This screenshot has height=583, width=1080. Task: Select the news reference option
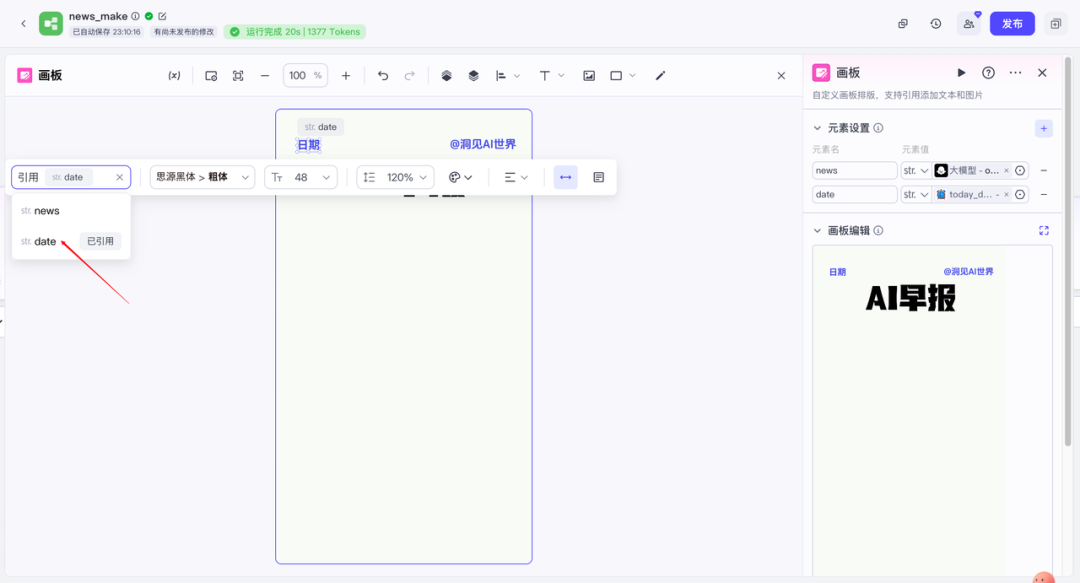point(47,211)
